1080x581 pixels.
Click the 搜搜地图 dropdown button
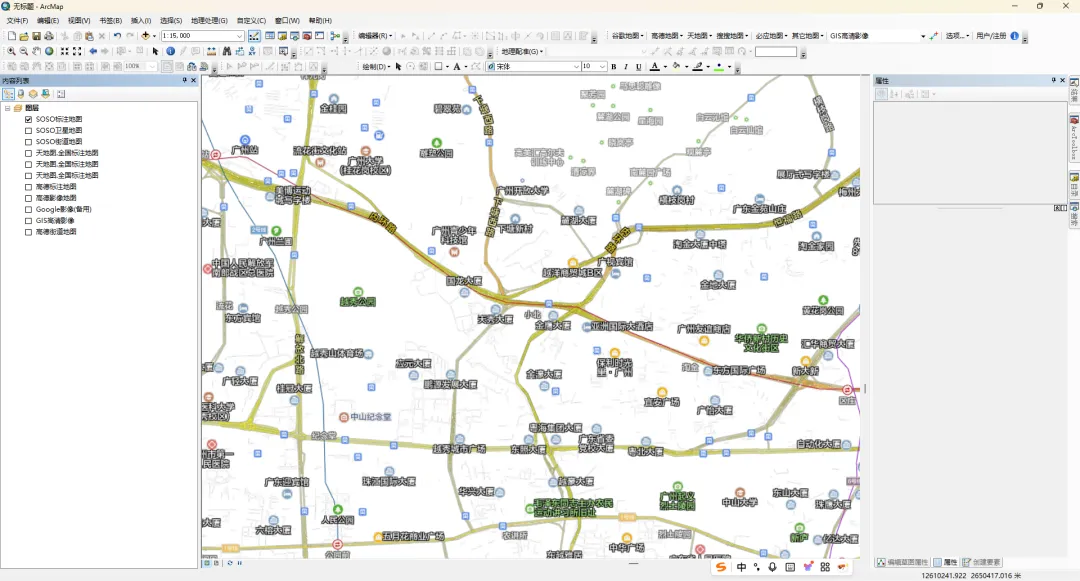(731, 36)
